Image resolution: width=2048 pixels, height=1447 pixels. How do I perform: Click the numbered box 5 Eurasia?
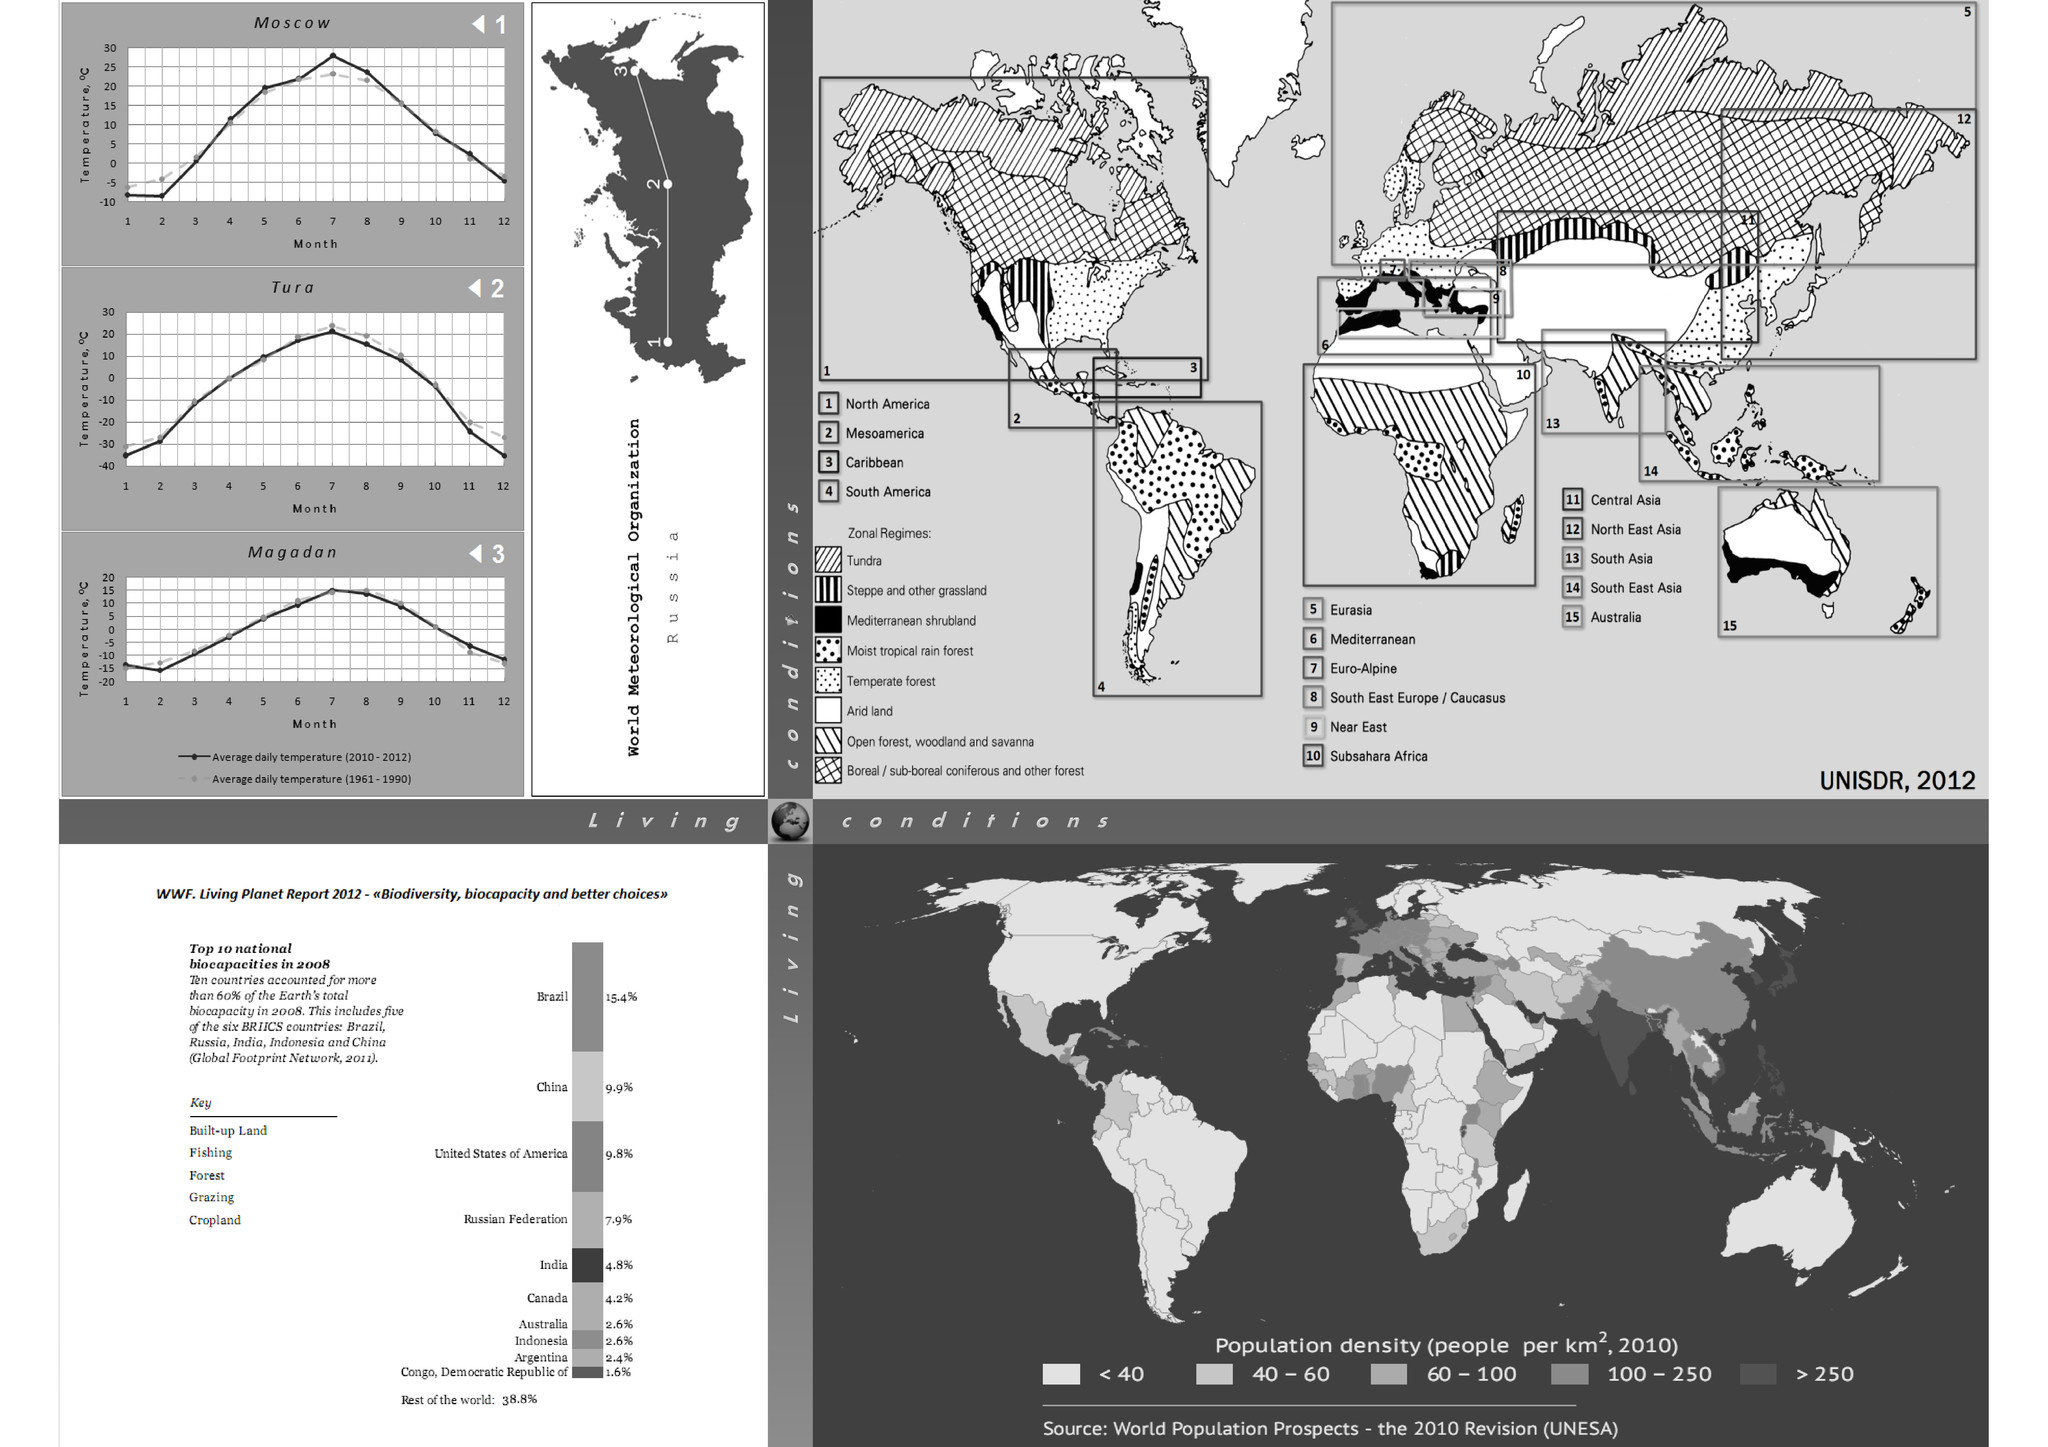(1313, 609)
